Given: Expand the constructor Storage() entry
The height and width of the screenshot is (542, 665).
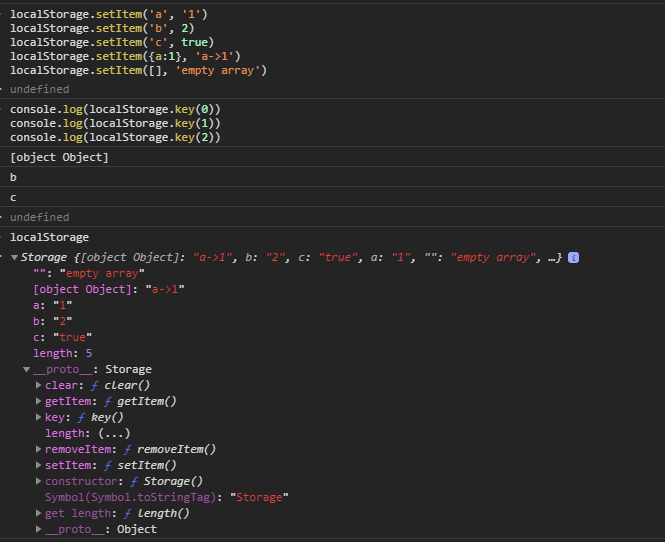Looking at the screenshot, I should (38, 481).
